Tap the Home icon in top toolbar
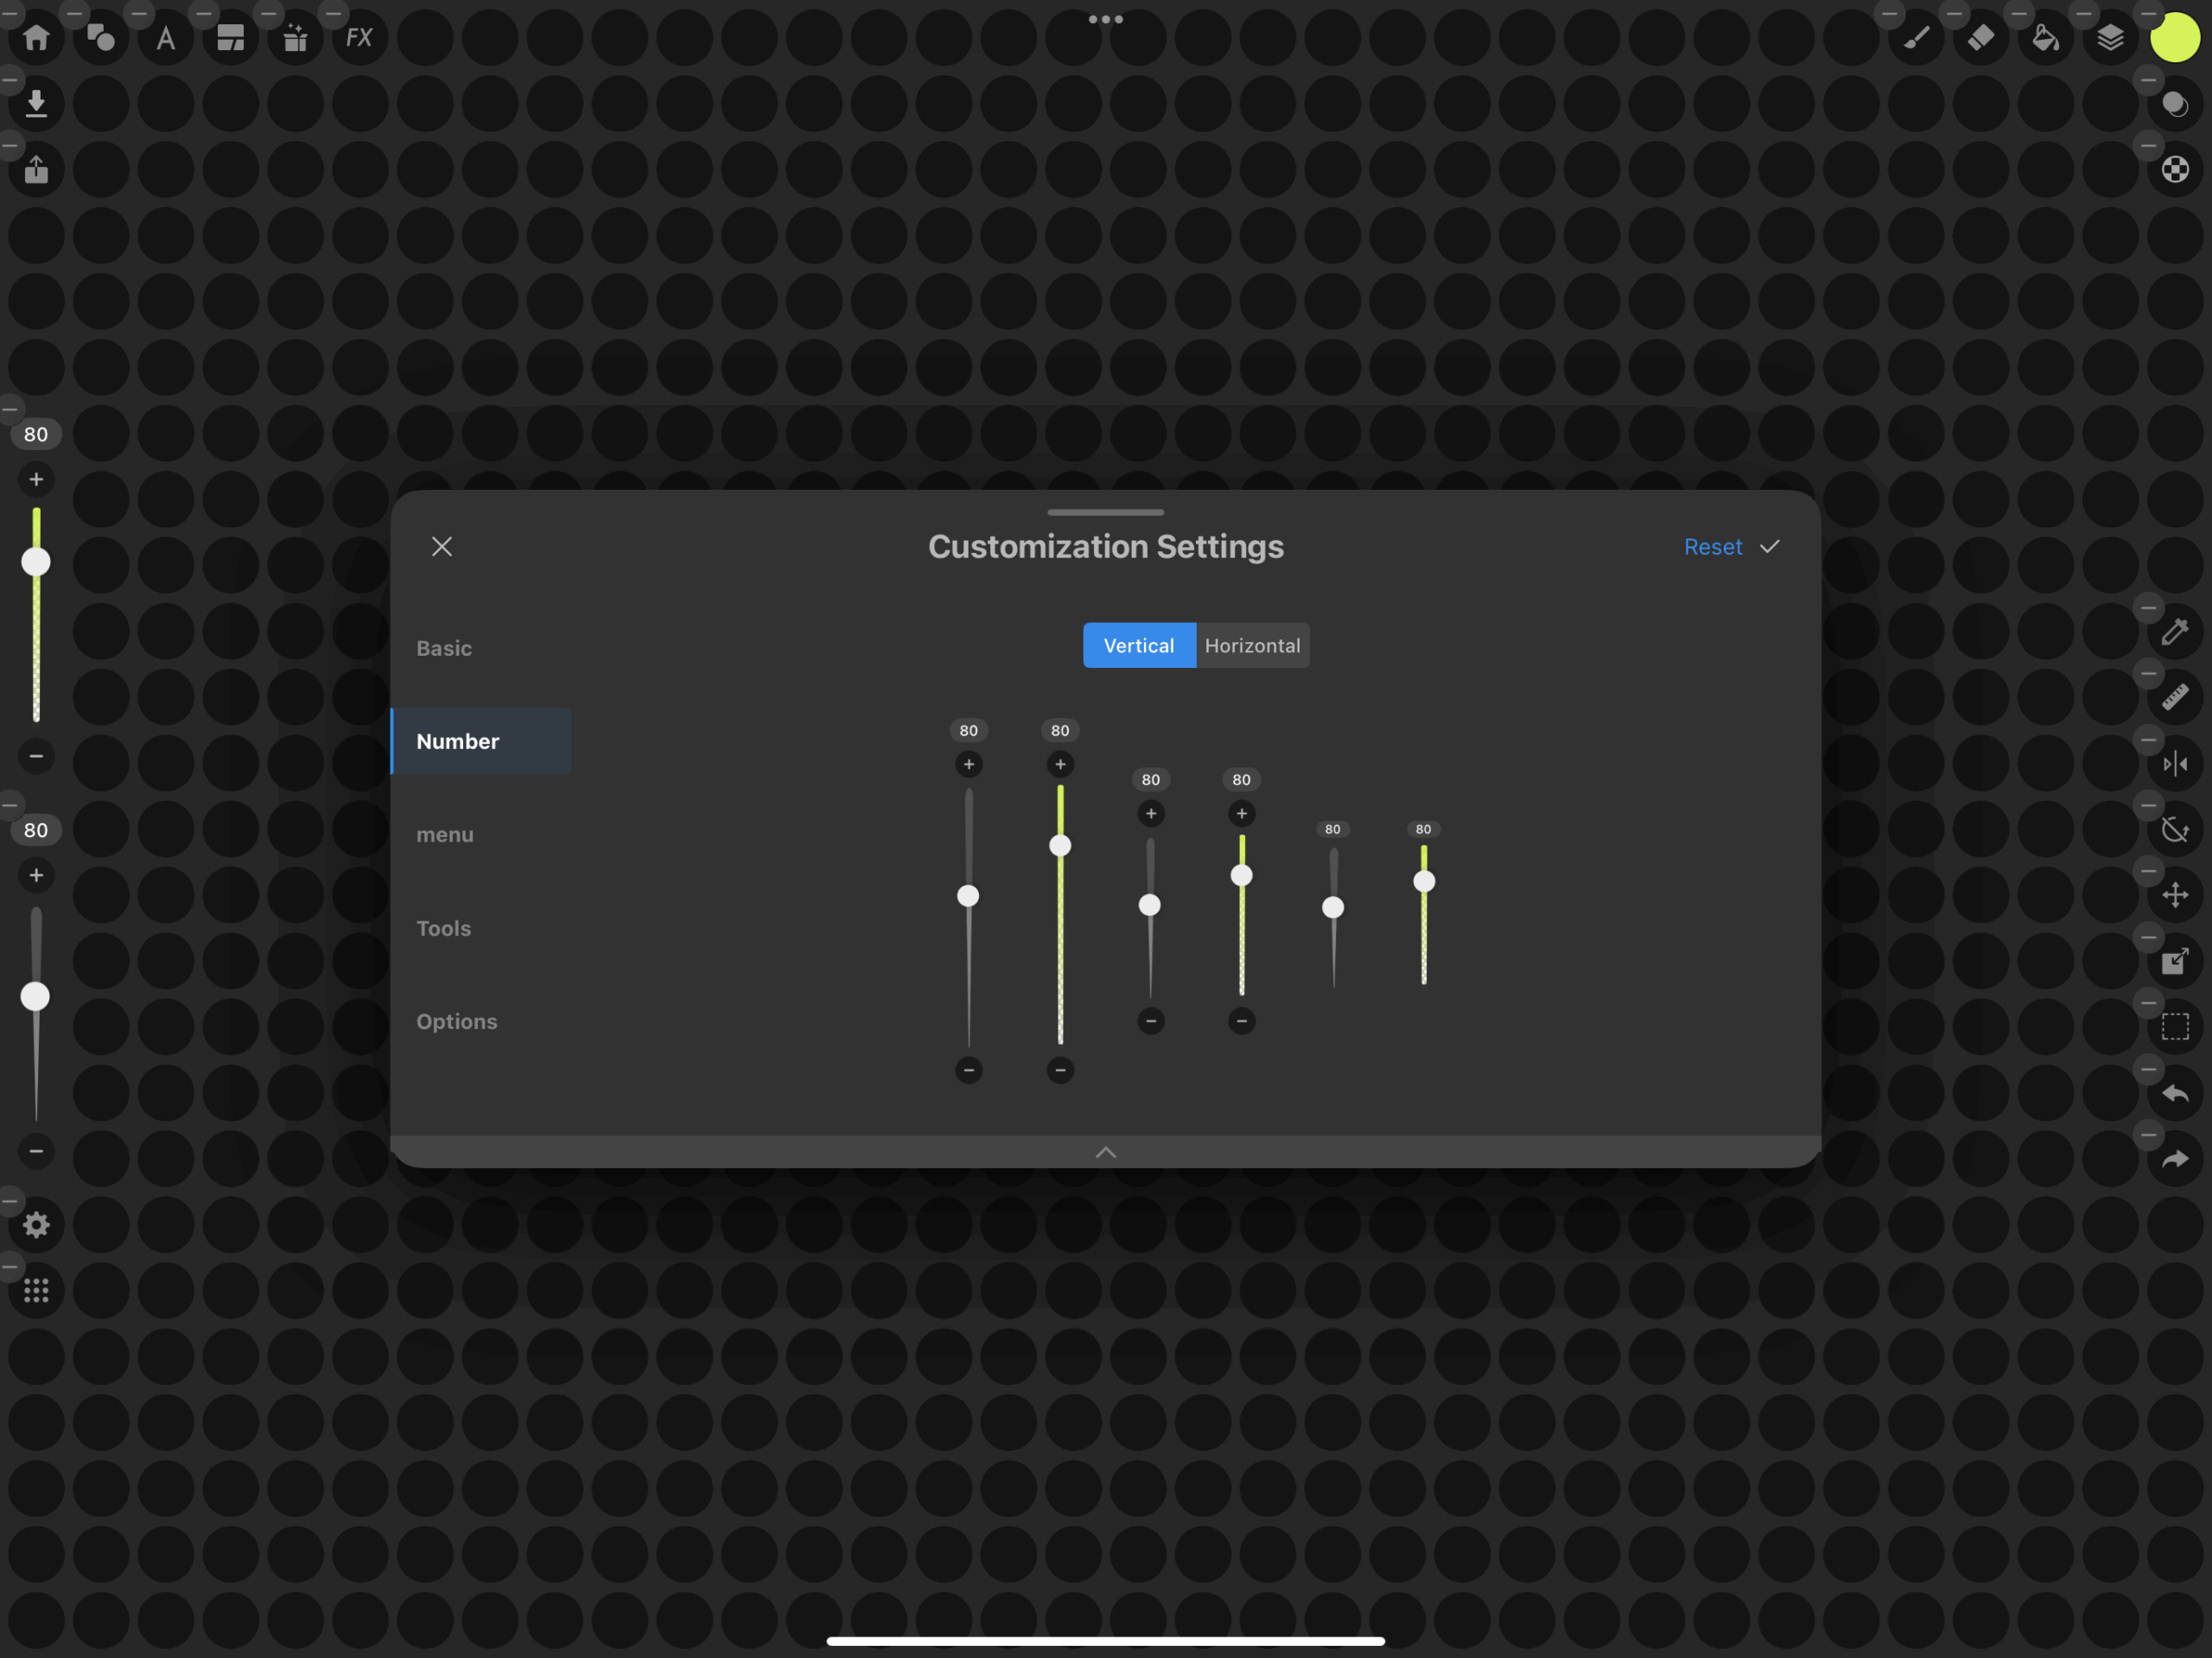 point(37,38)
